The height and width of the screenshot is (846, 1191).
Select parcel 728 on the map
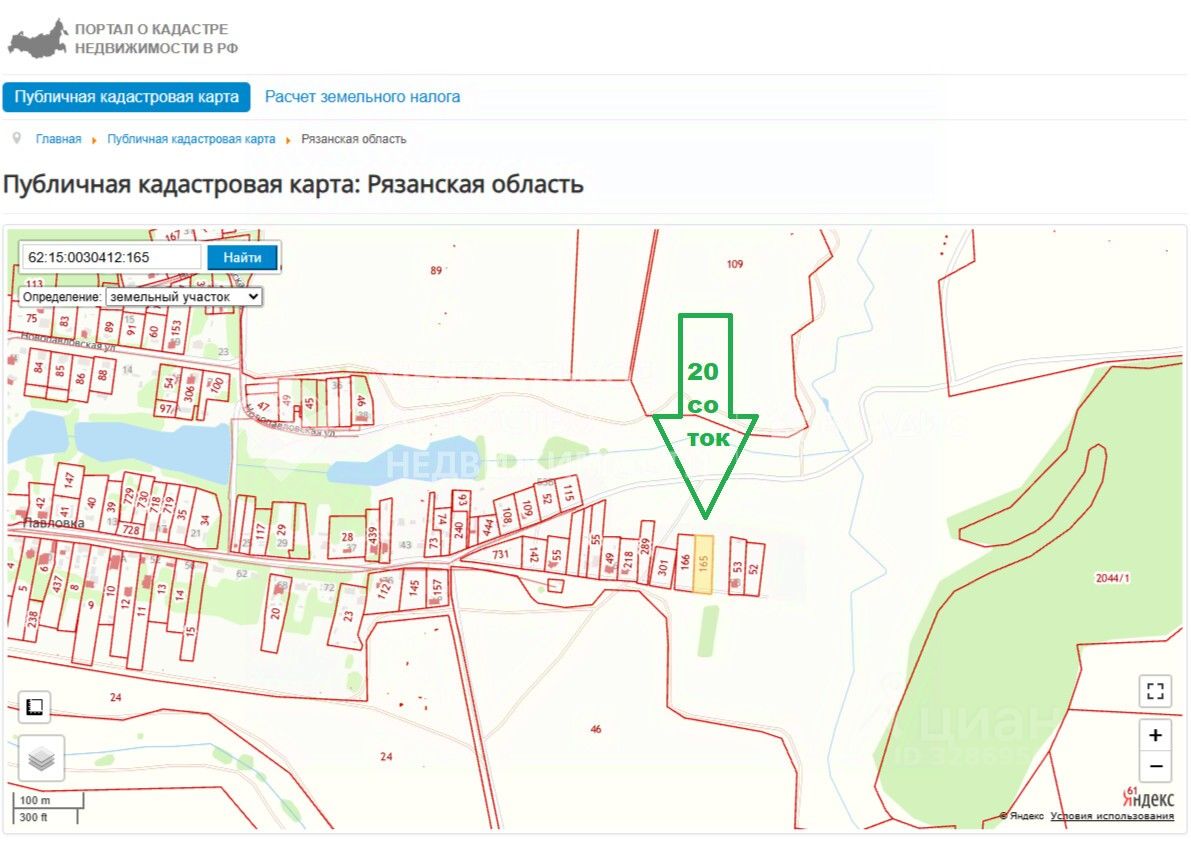[x=131, y=530]
